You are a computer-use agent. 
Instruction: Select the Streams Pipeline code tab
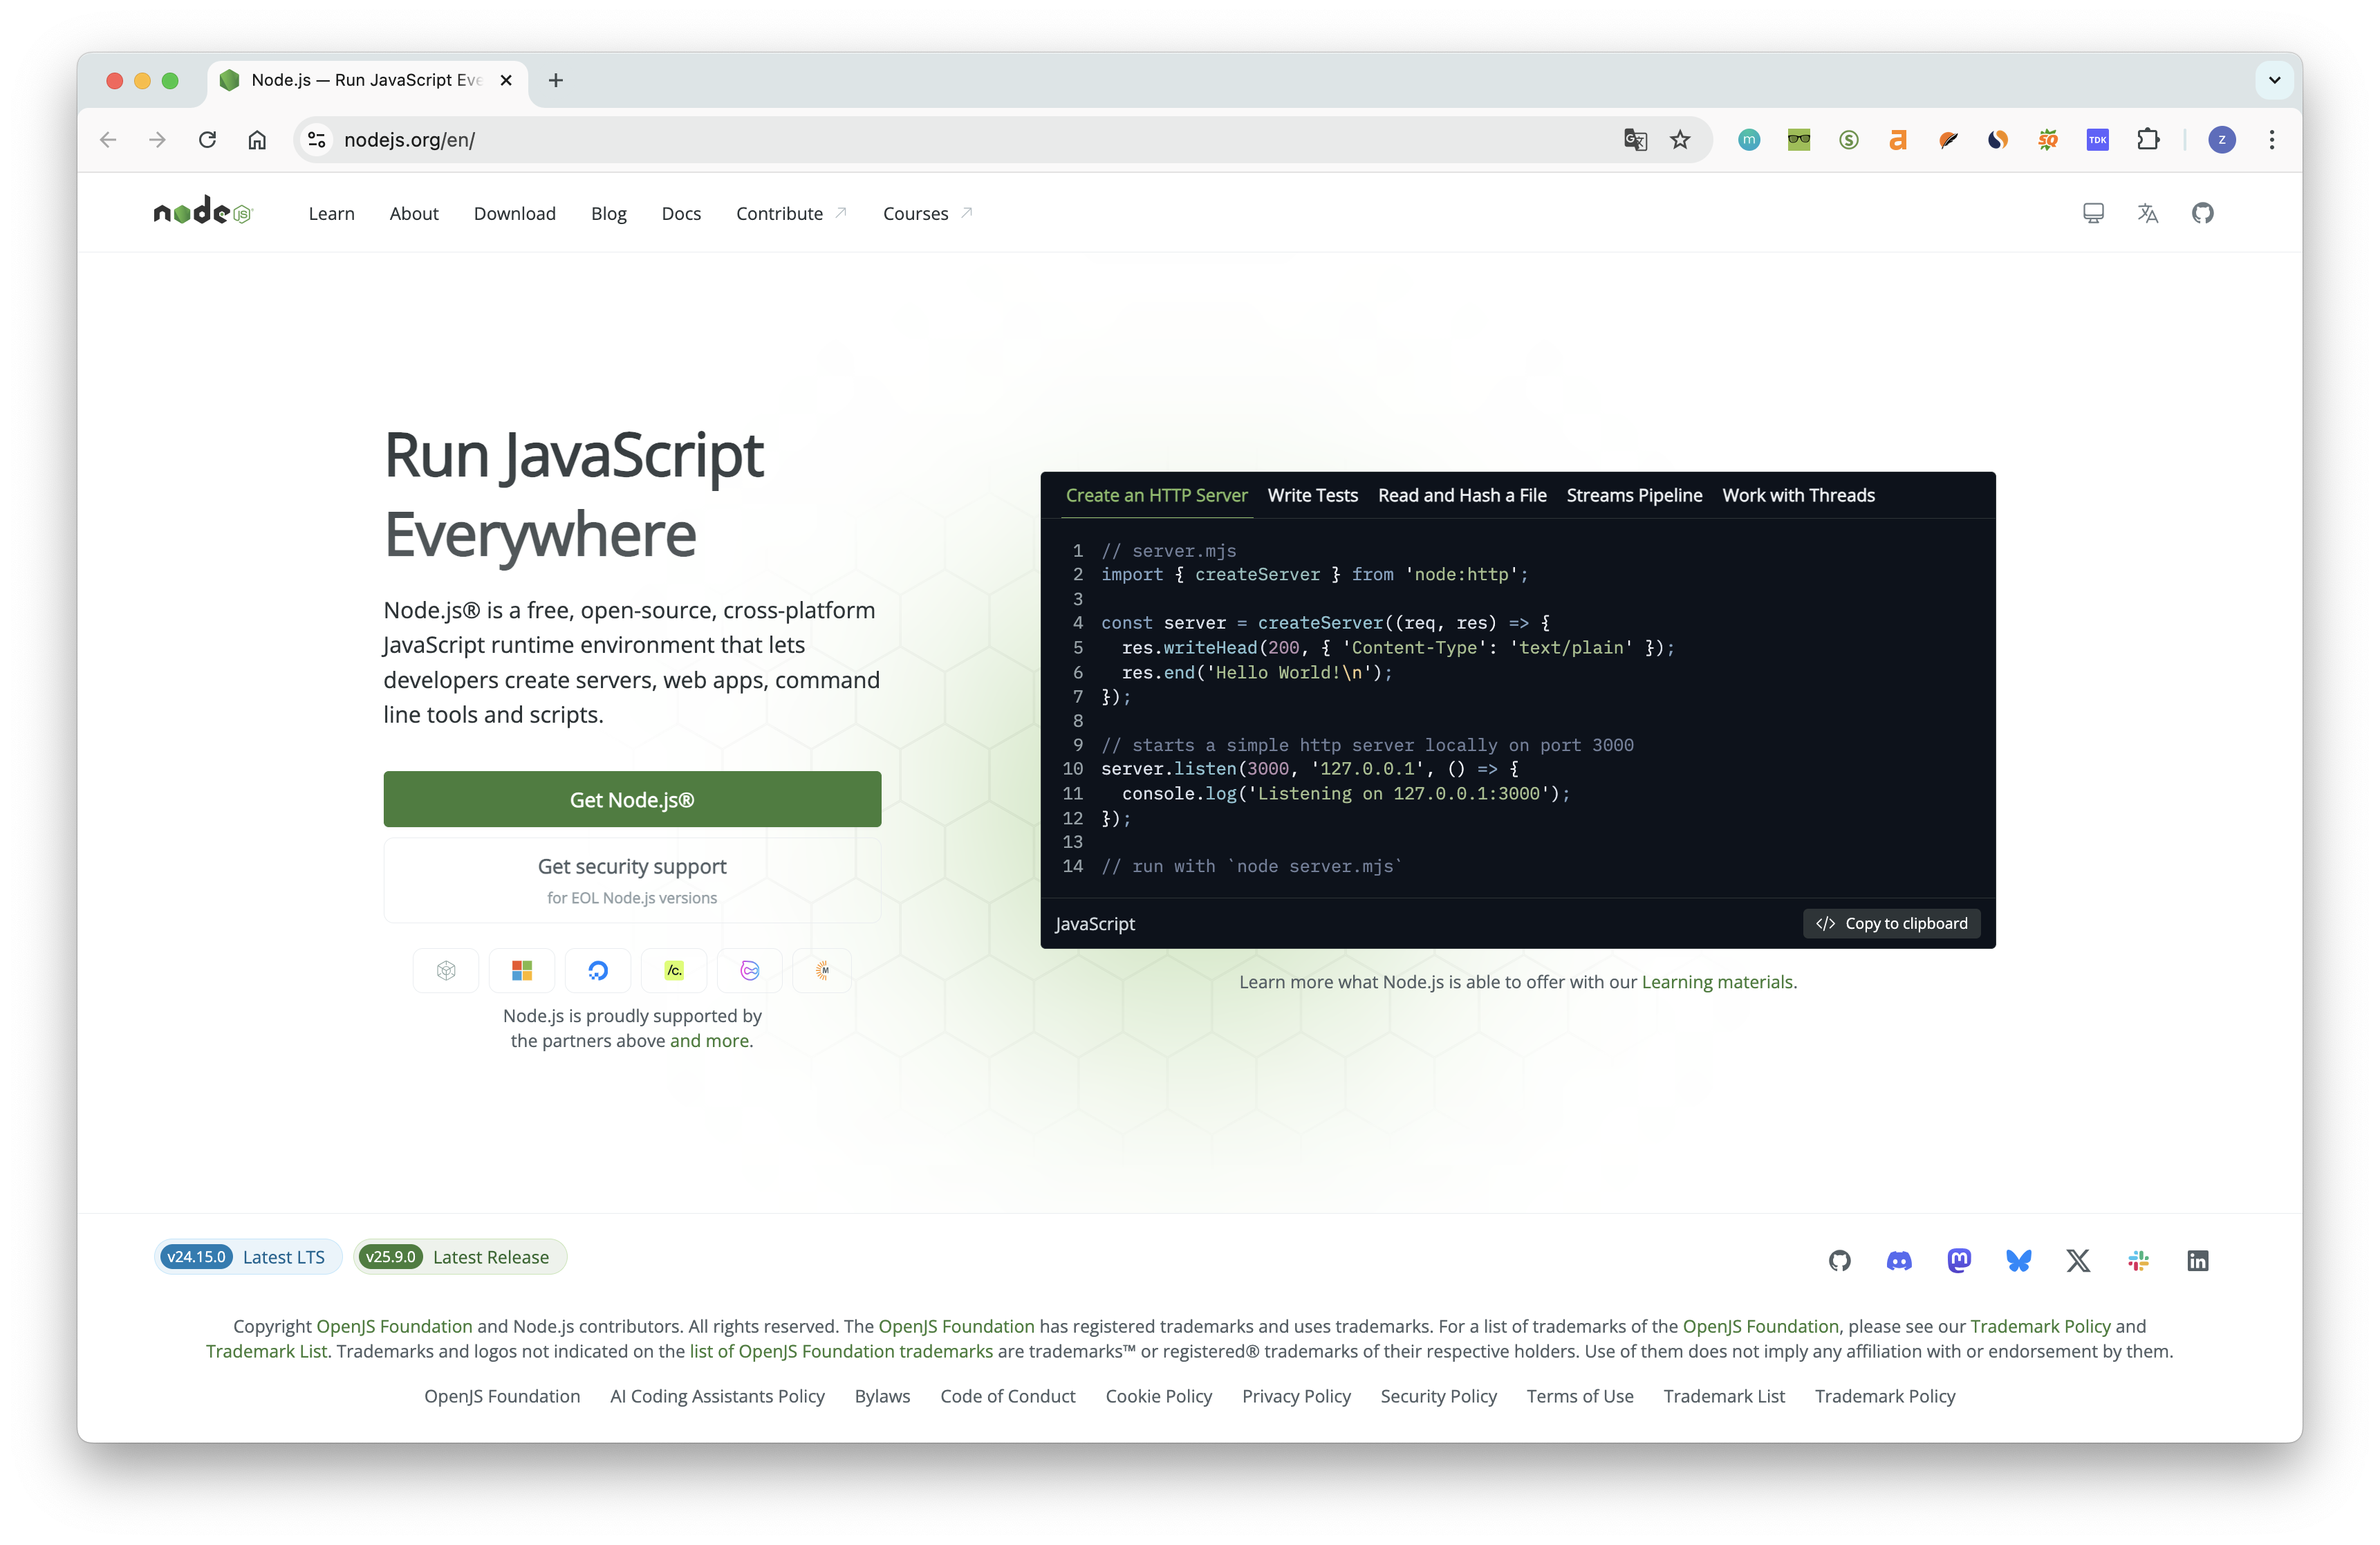(1634, 495)
